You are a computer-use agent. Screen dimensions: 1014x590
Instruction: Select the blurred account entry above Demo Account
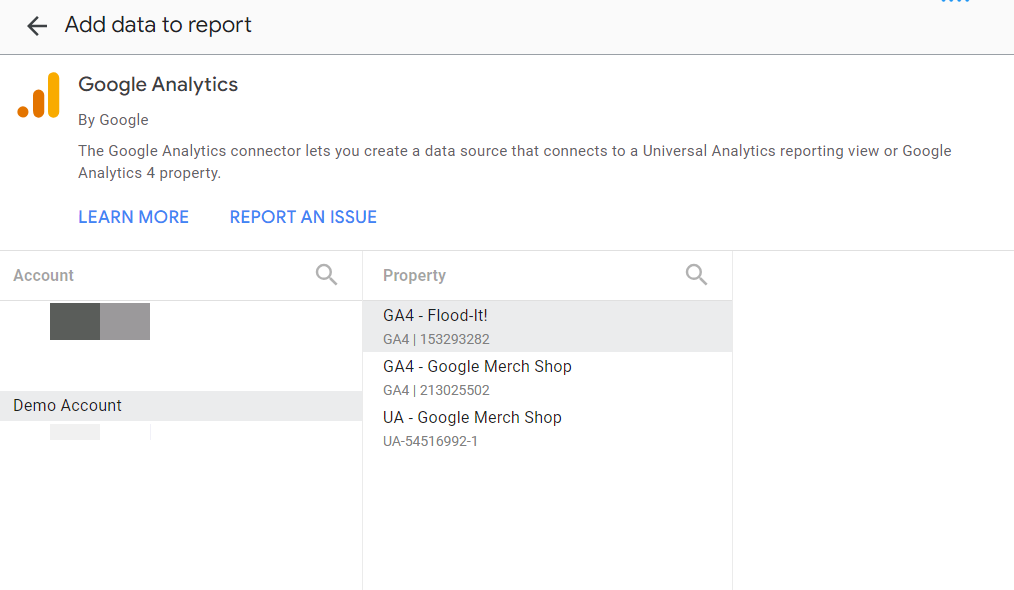click(x=100, y=322)
